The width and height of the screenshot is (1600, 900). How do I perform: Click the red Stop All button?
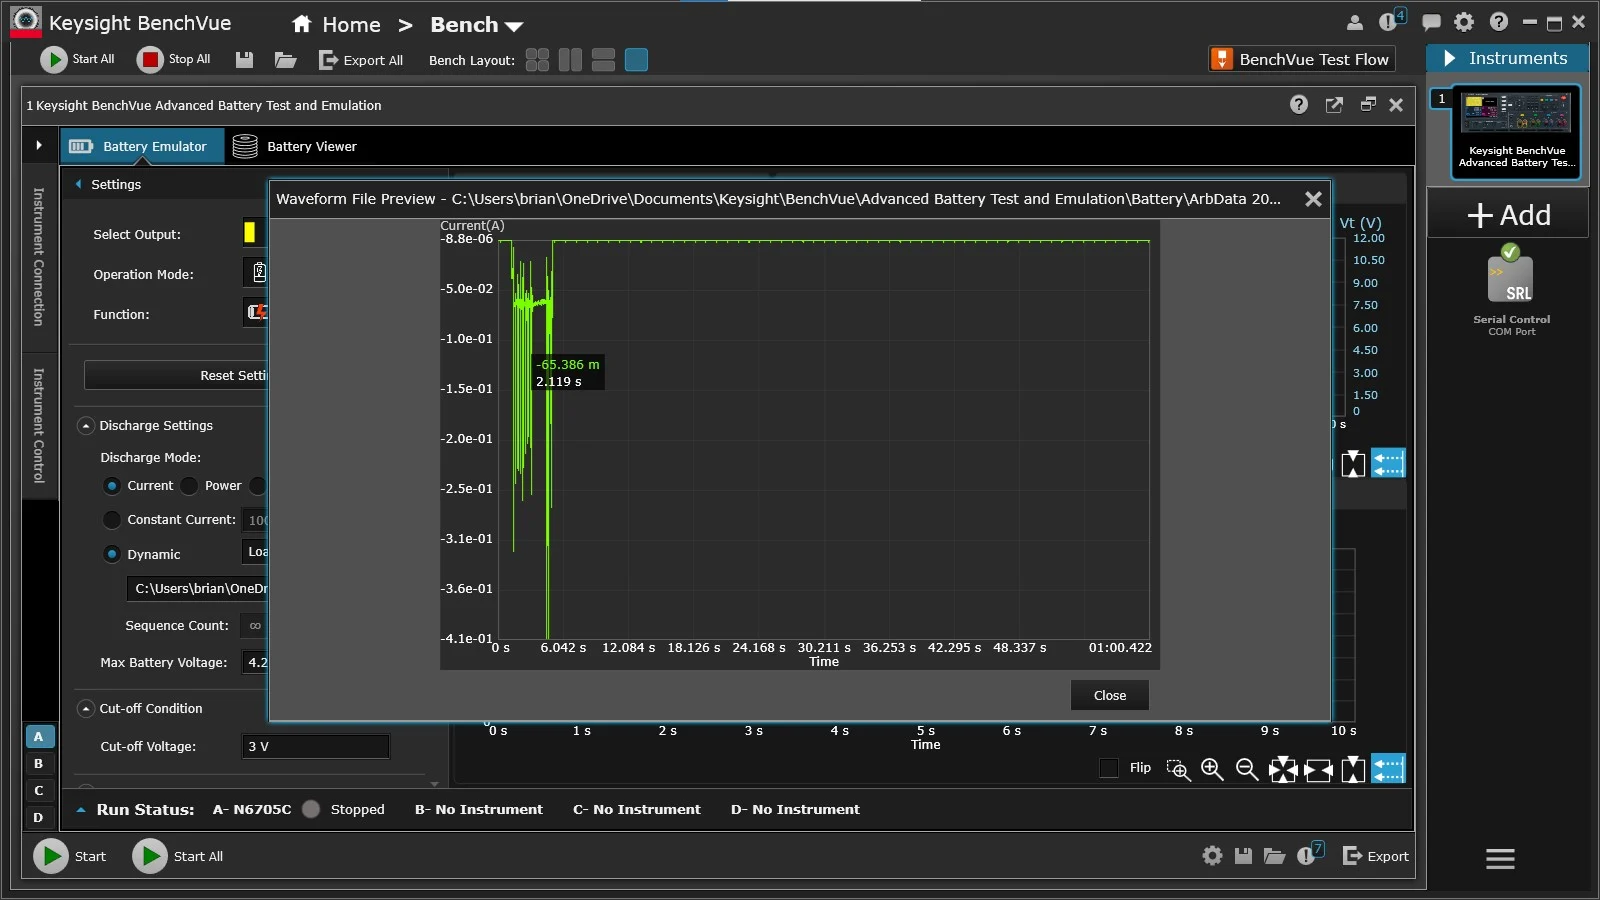coord(174,60)
